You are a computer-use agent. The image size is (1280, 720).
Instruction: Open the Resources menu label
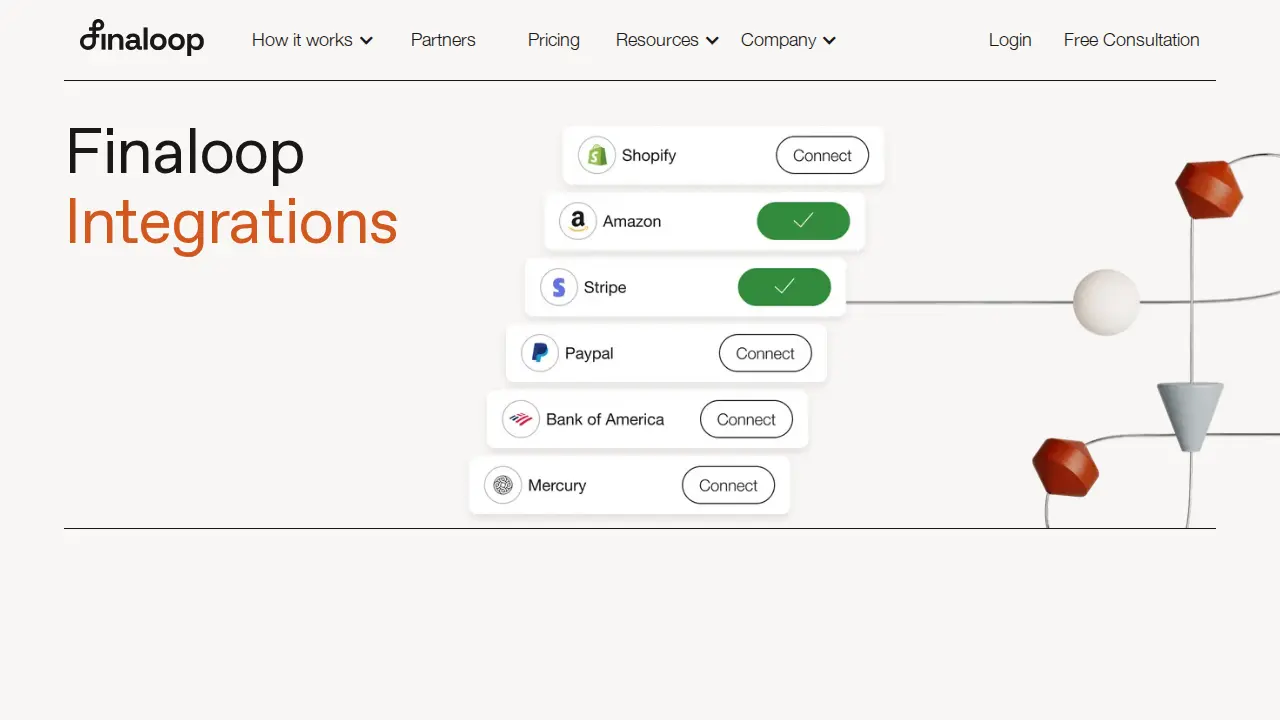click(x=657, y=40)
